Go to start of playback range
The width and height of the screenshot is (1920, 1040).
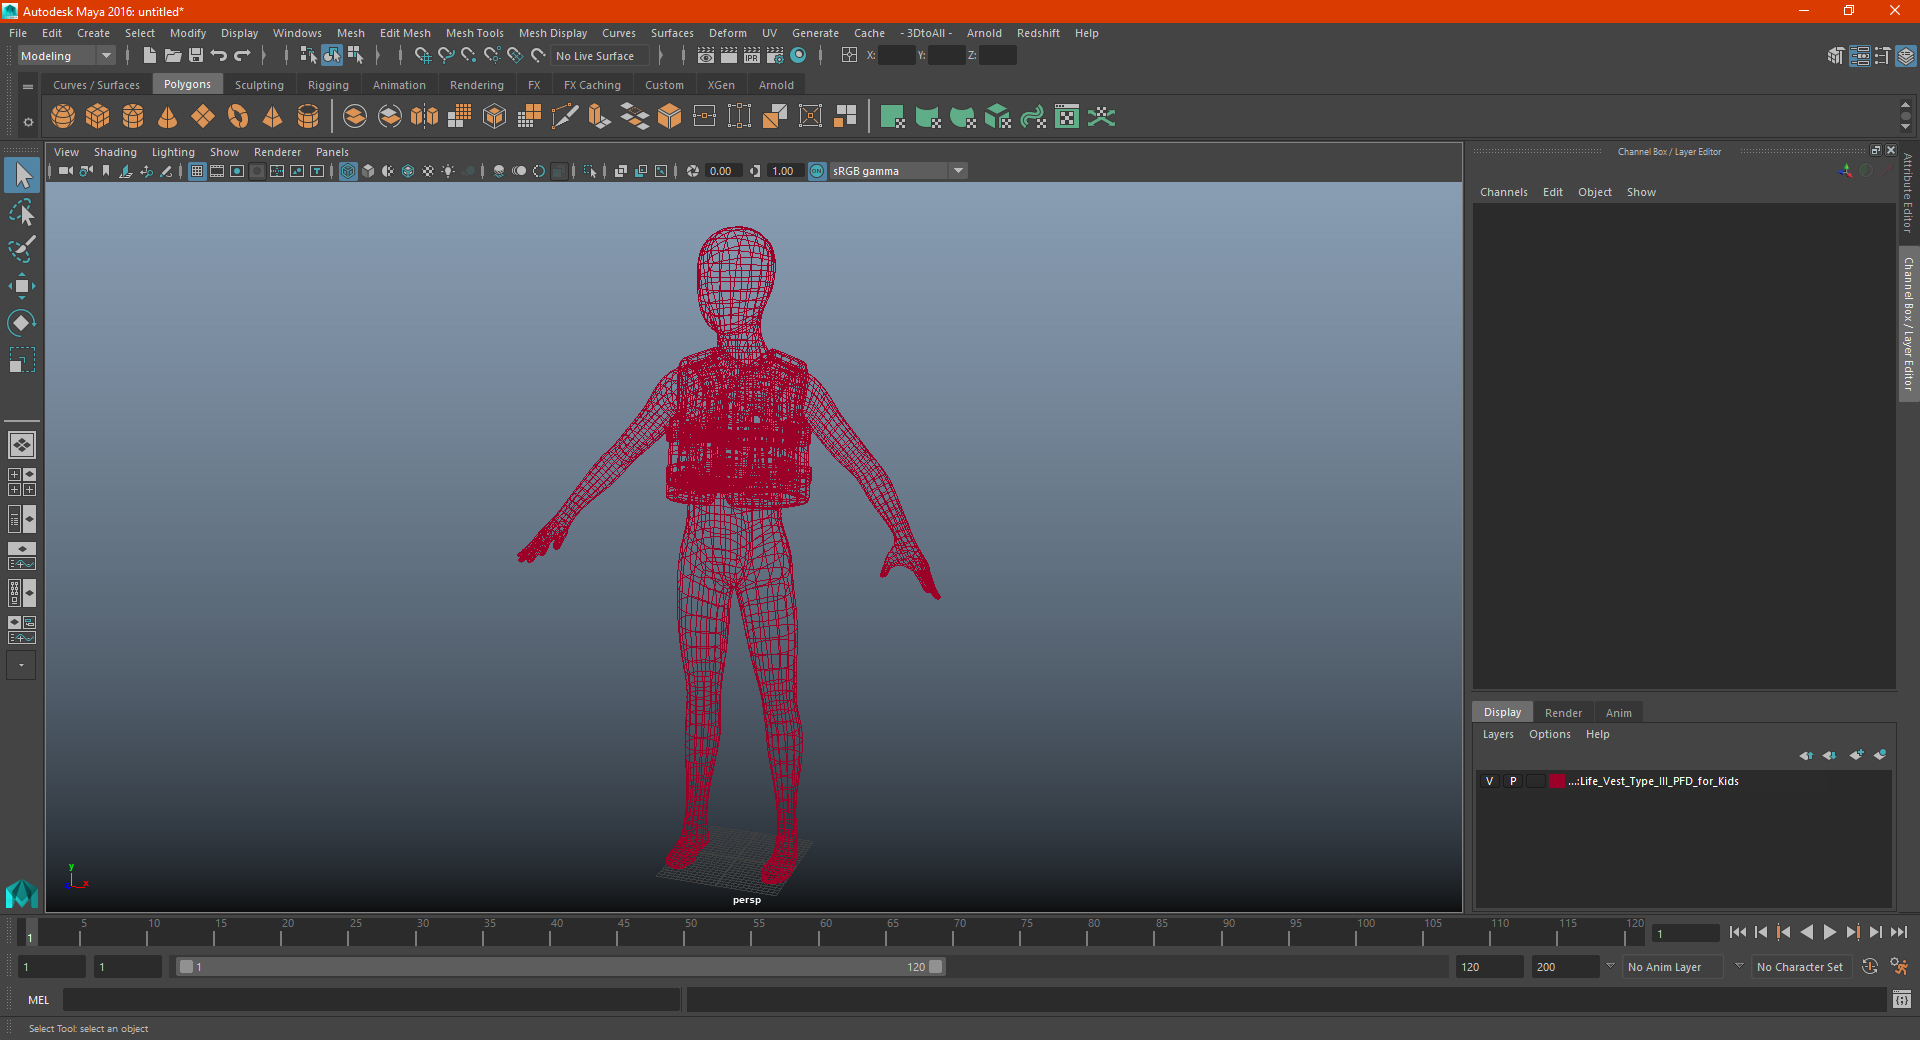click(1738, 932)
